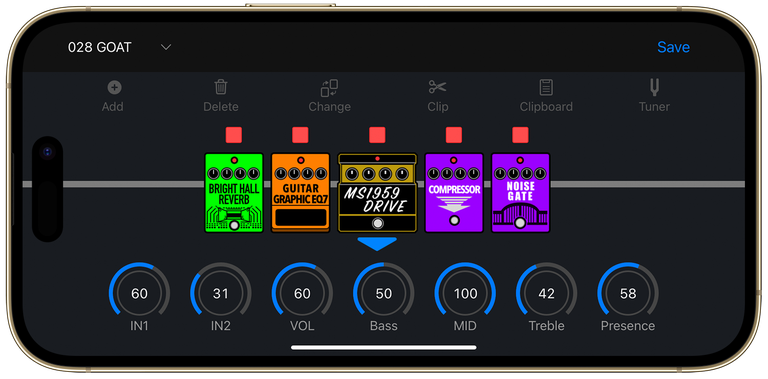Tap the Clip scissors icon
Image resolution: width=768 pixels, height=379 pixels.
point(437,87)
